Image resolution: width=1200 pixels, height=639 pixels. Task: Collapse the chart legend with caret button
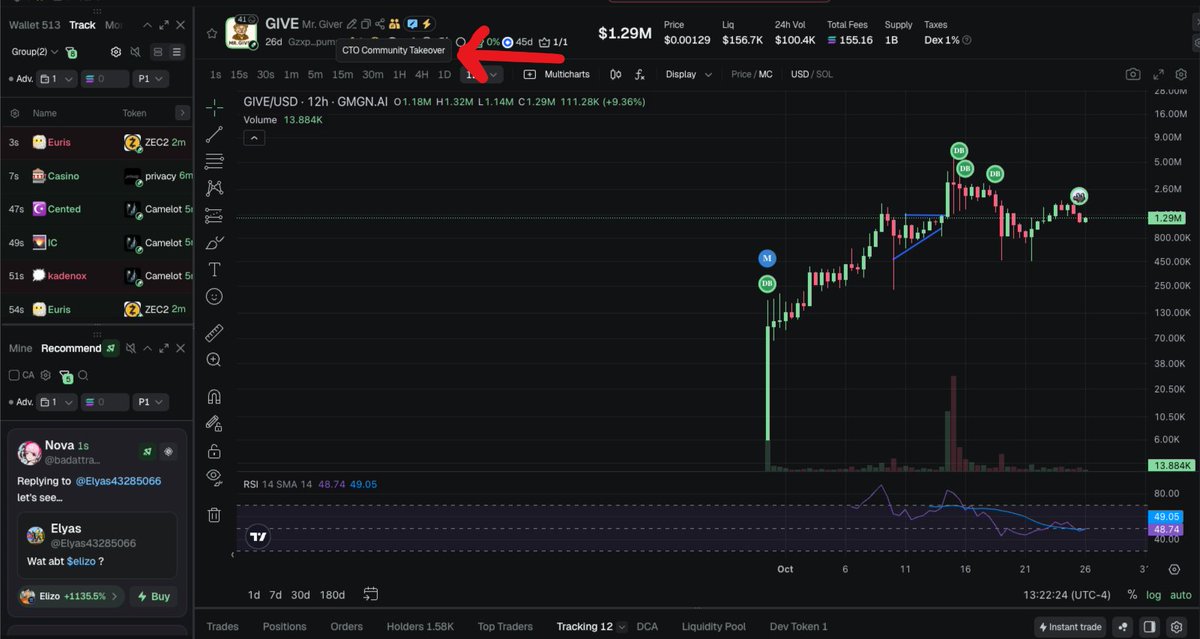click(x=254, y=138)
